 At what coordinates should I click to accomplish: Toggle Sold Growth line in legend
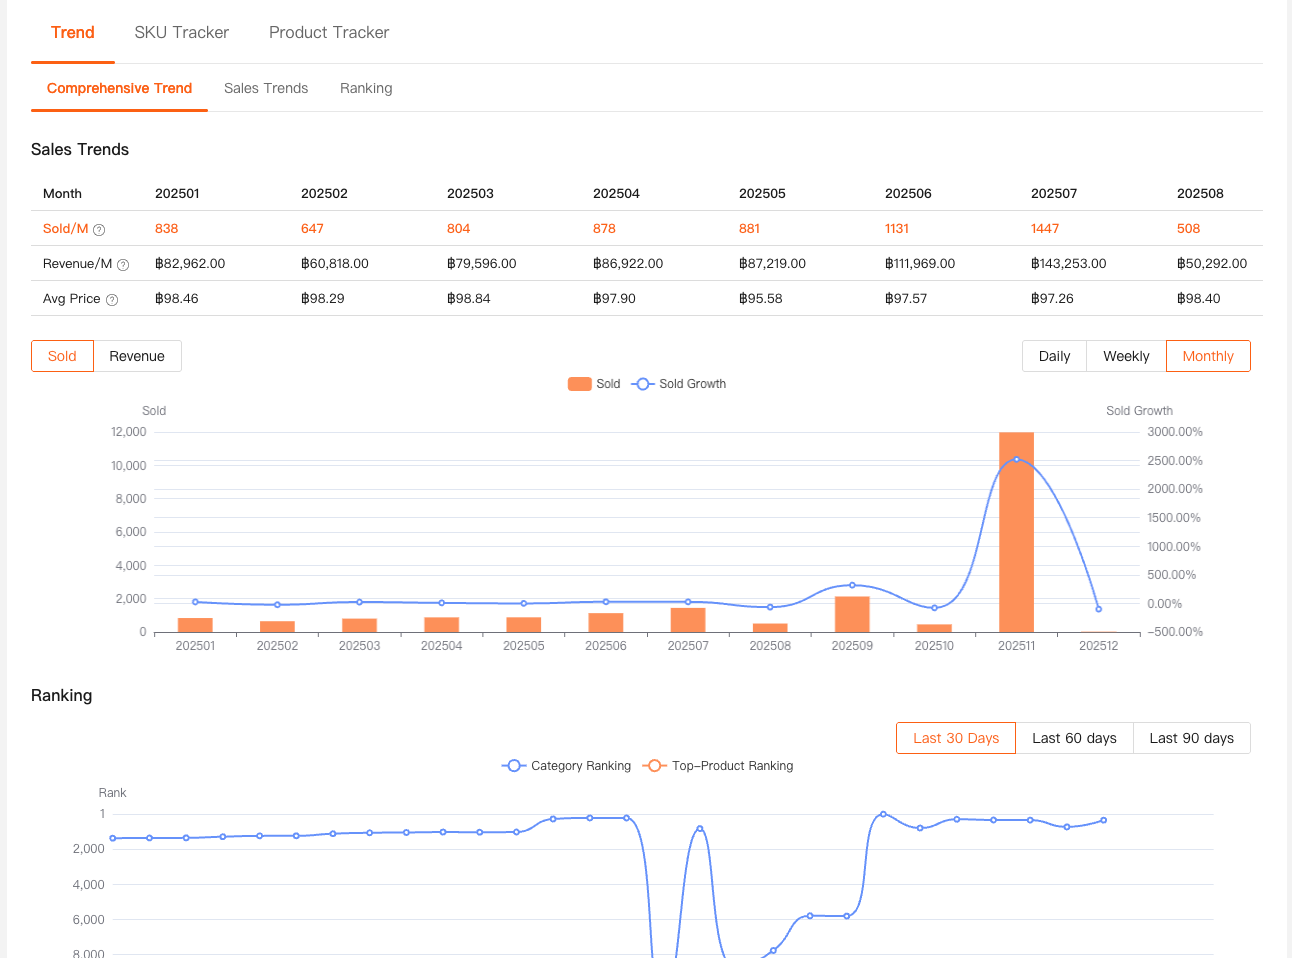point(679,384)
